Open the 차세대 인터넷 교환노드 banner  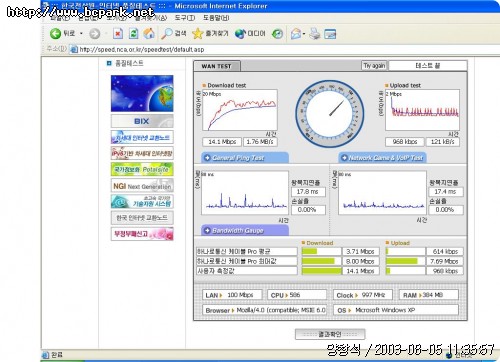point(142,137)
